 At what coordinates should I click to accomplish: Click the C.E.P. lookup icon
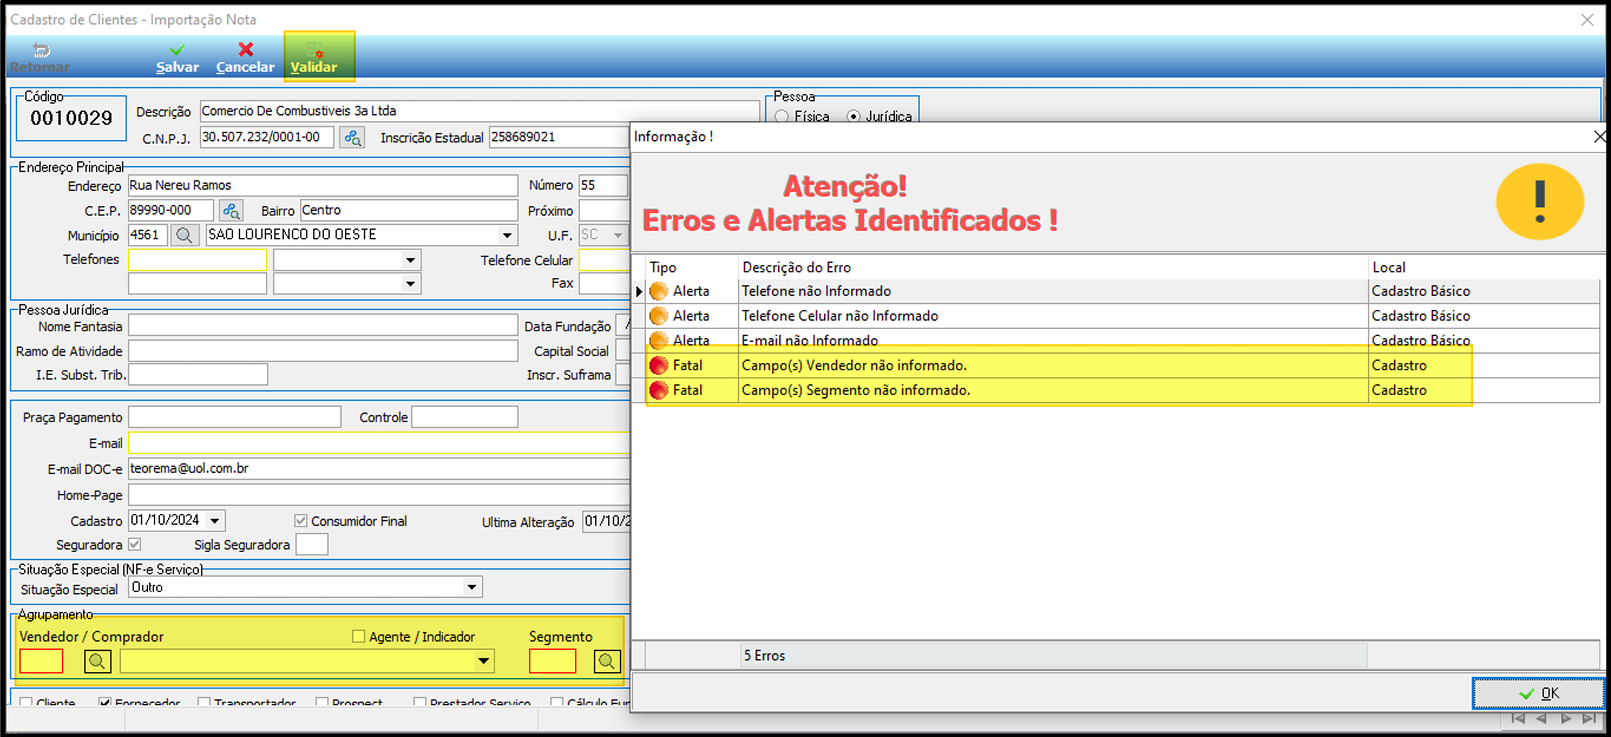(x=231, y=211)
